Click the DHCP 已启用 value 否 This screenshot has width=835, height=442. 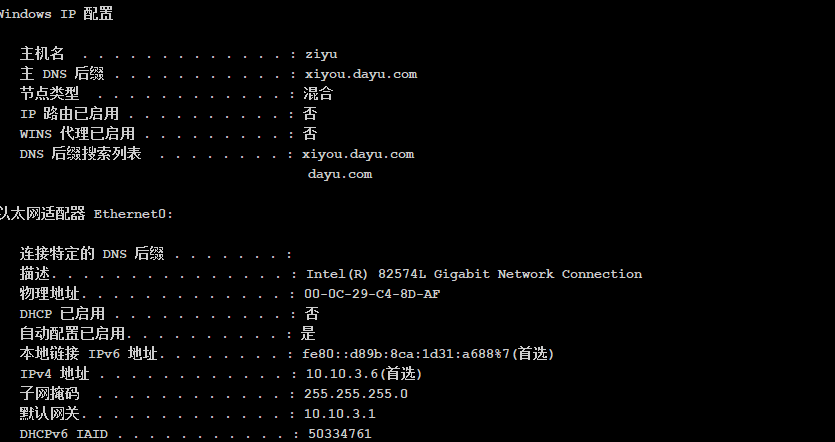[312, 313]
